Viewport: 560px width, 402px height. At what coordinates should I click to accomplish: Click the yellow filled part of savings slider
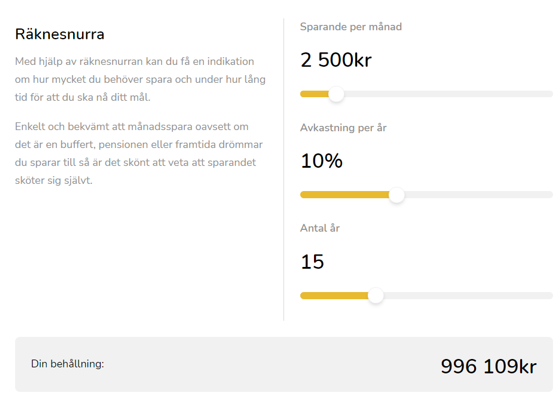[x=314, y=94]
